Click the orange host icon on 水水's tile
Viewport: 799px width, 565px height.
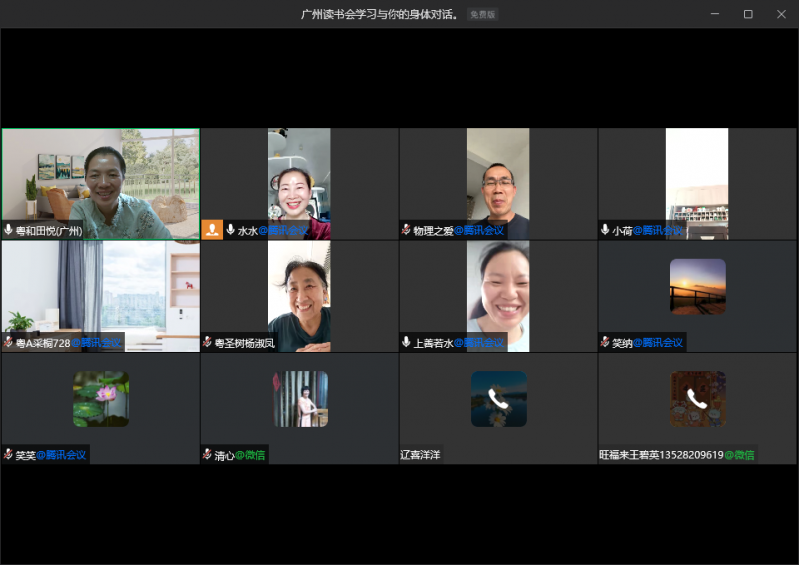pos(212,230)
